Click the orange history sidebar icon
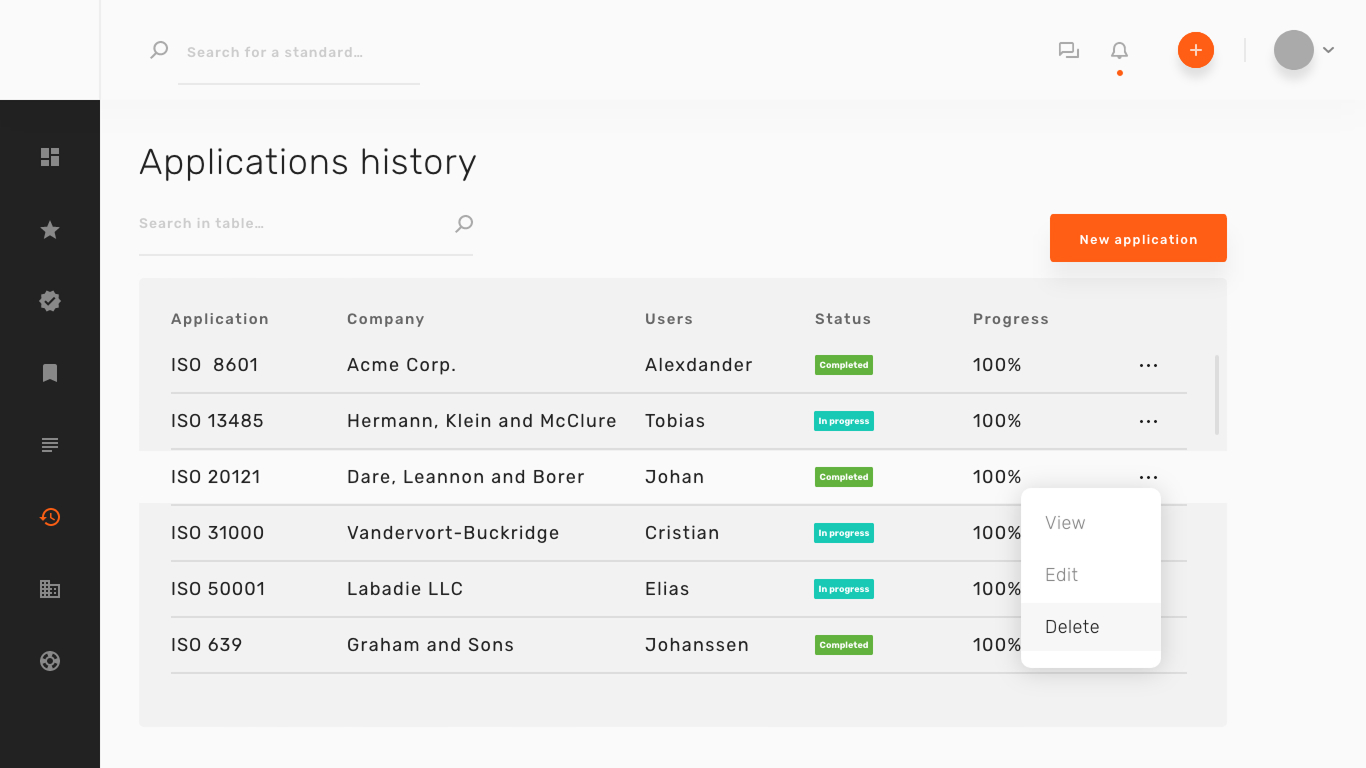This screenshot has width=1366, height=768. 50,517
